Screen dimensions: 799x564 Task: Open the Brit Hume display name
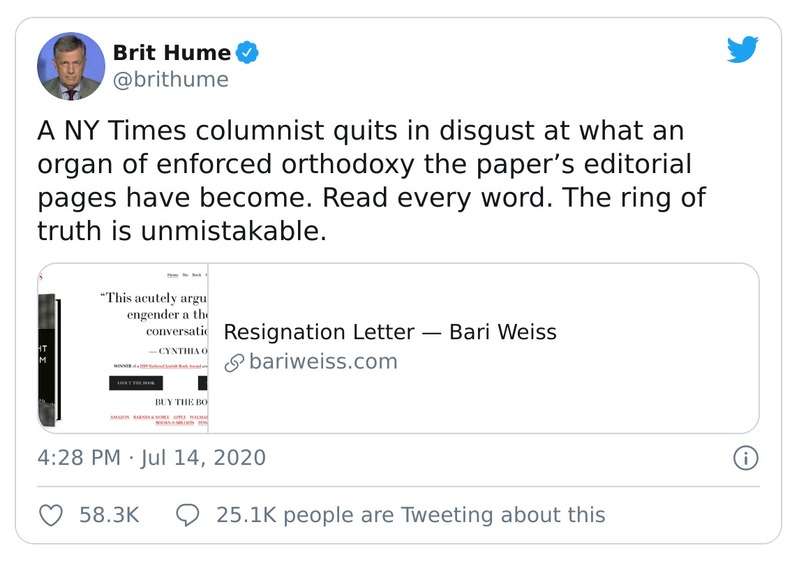click(x=172, y=52)
